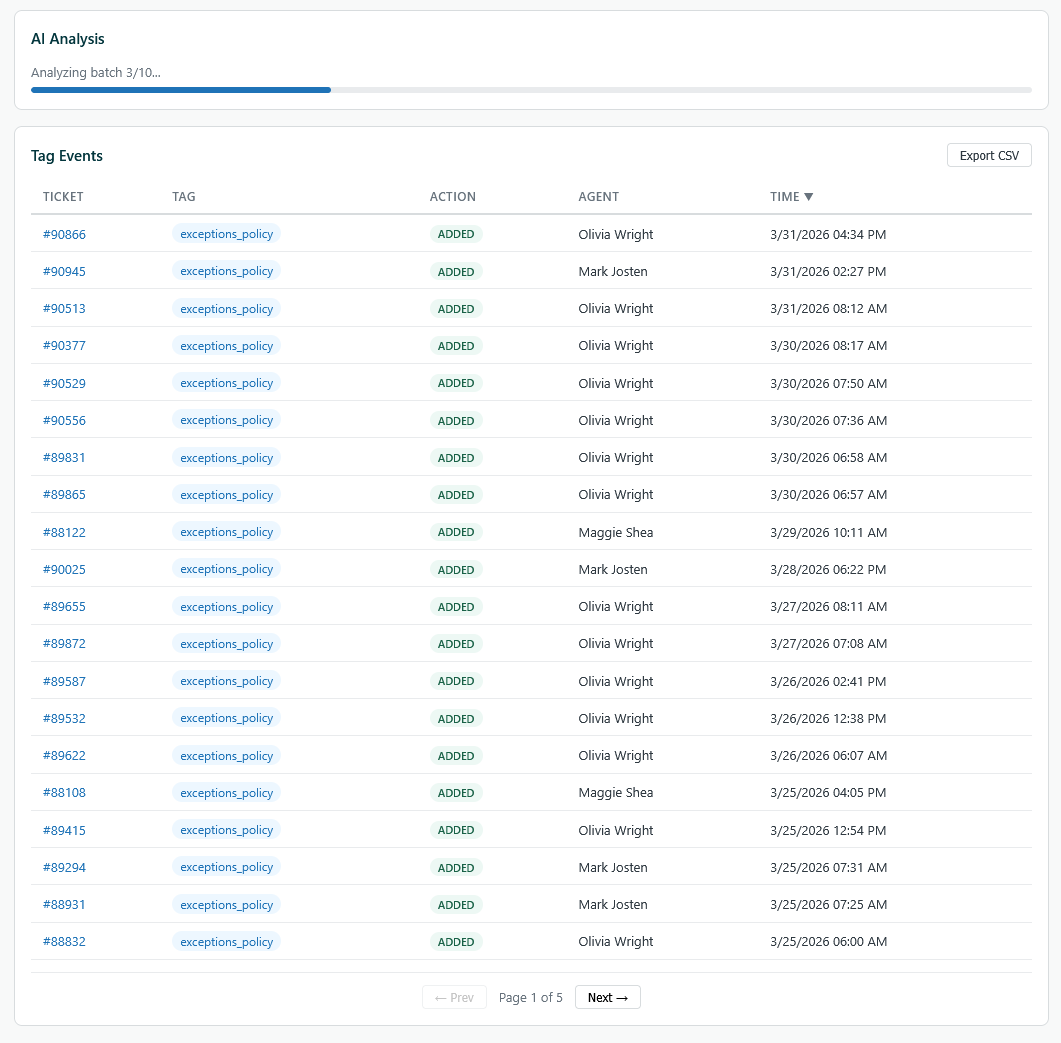Open ticket #89831
Viewport: 1061px width, 1043px height.
click(64, 457)
